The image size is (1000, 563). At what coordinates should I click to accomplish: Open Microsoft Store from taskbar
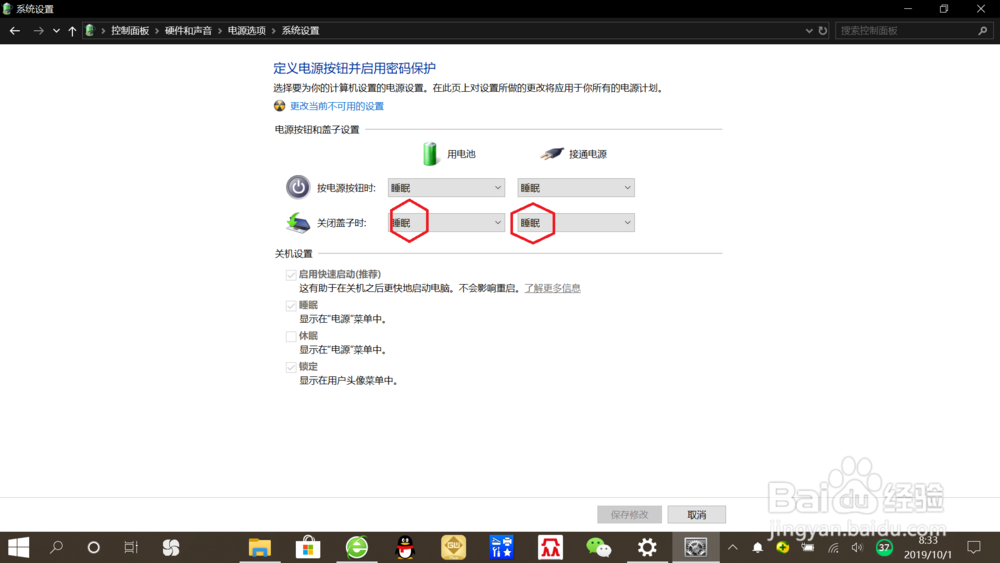coord(308,547)
